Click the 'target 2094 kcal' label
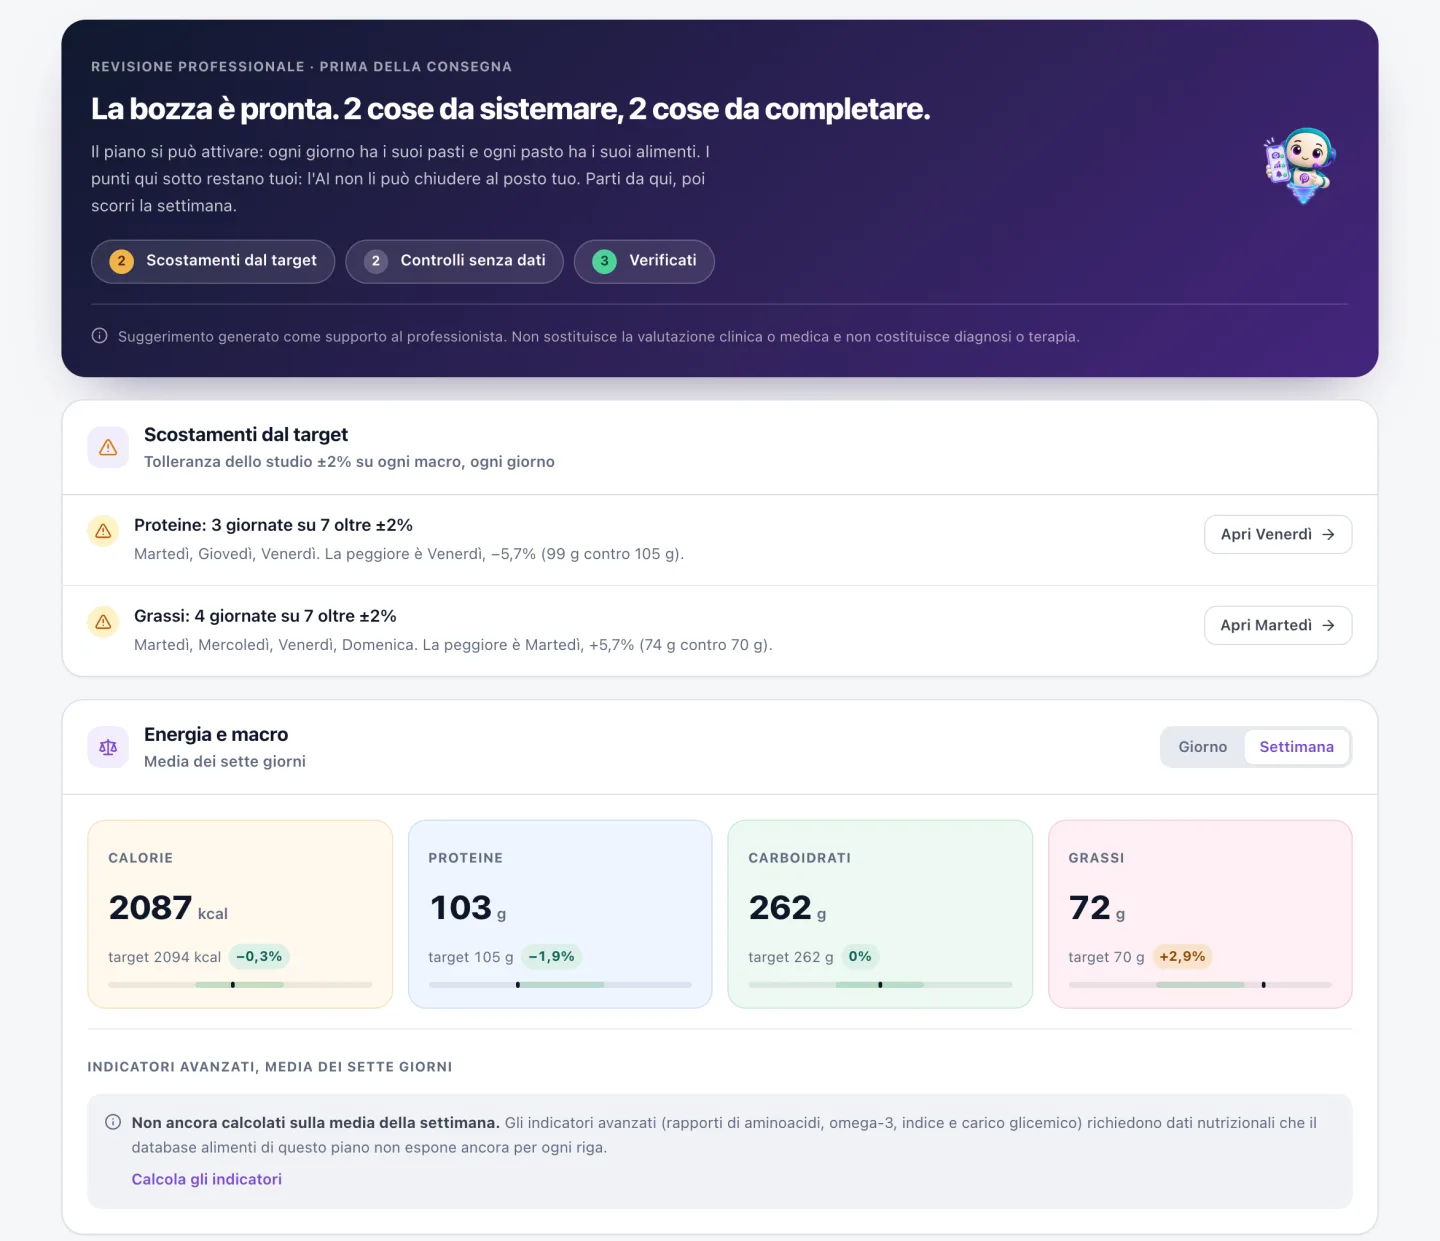1440x1241 pixels. tap(164, 957)
